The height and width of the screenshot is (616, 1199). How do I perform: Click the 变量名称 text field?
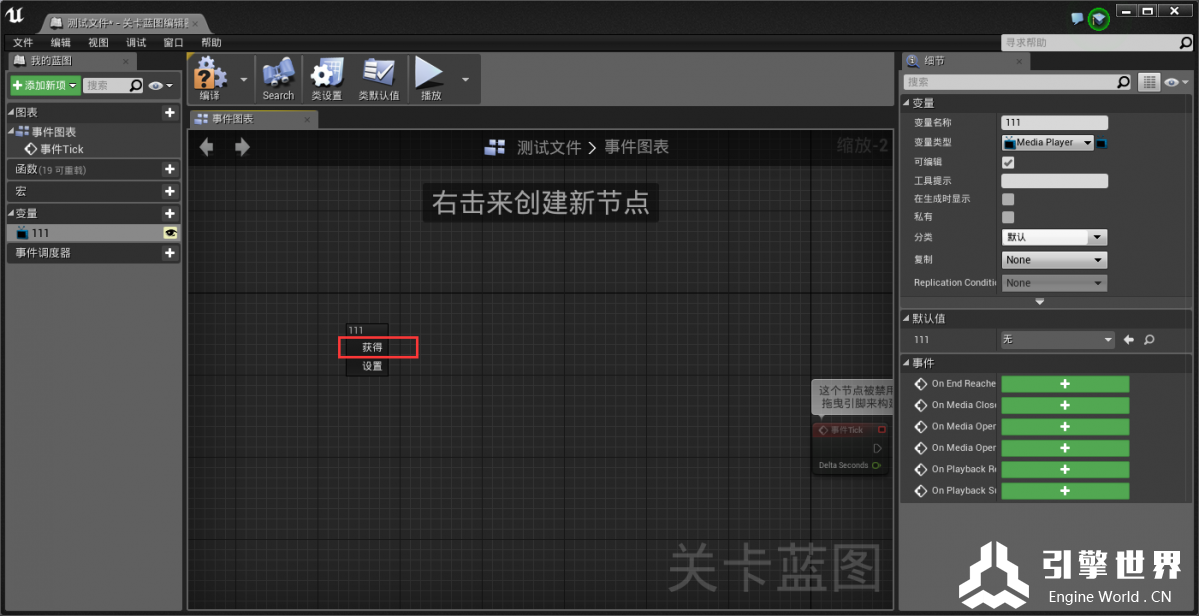point(1054,123)
